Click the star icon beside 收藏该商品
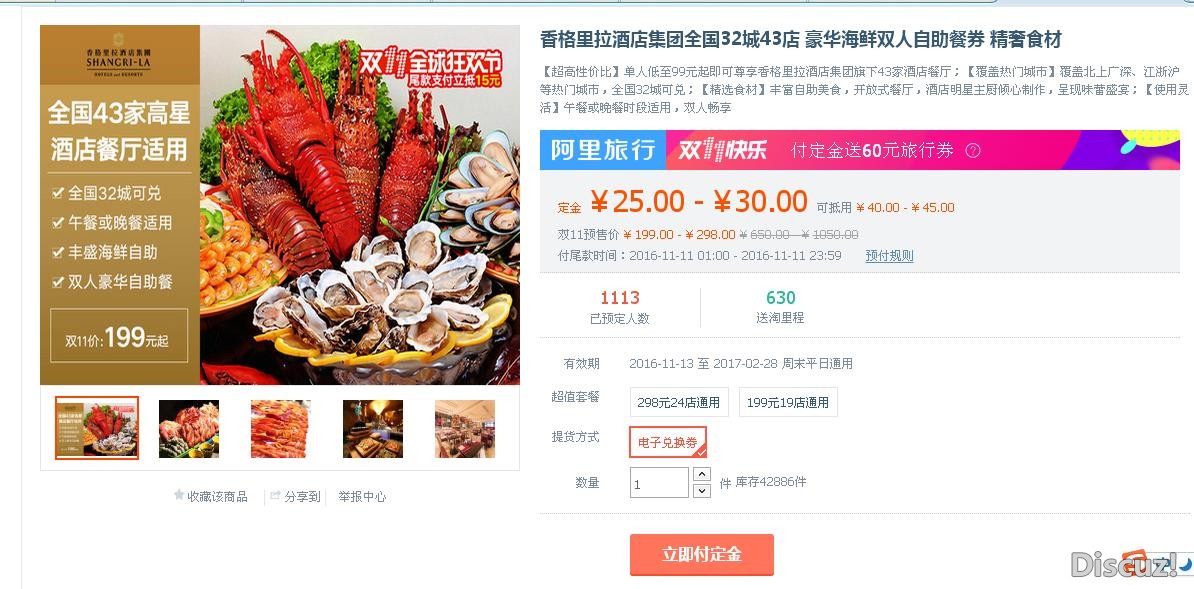 coord(179,495)
